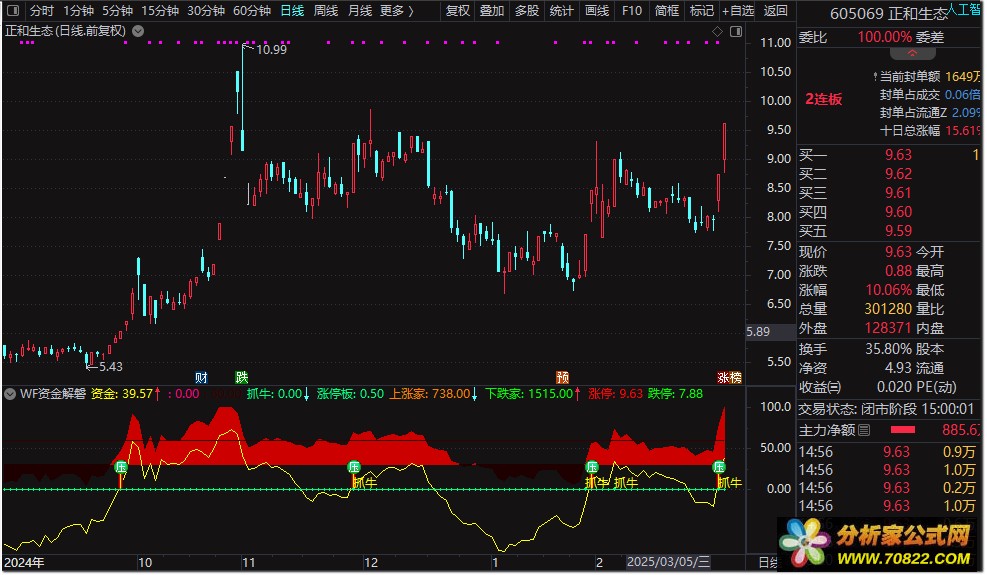987x575 pixels.
Task: Click the red 主力净额 bar indicator
Action: point(902,430)
